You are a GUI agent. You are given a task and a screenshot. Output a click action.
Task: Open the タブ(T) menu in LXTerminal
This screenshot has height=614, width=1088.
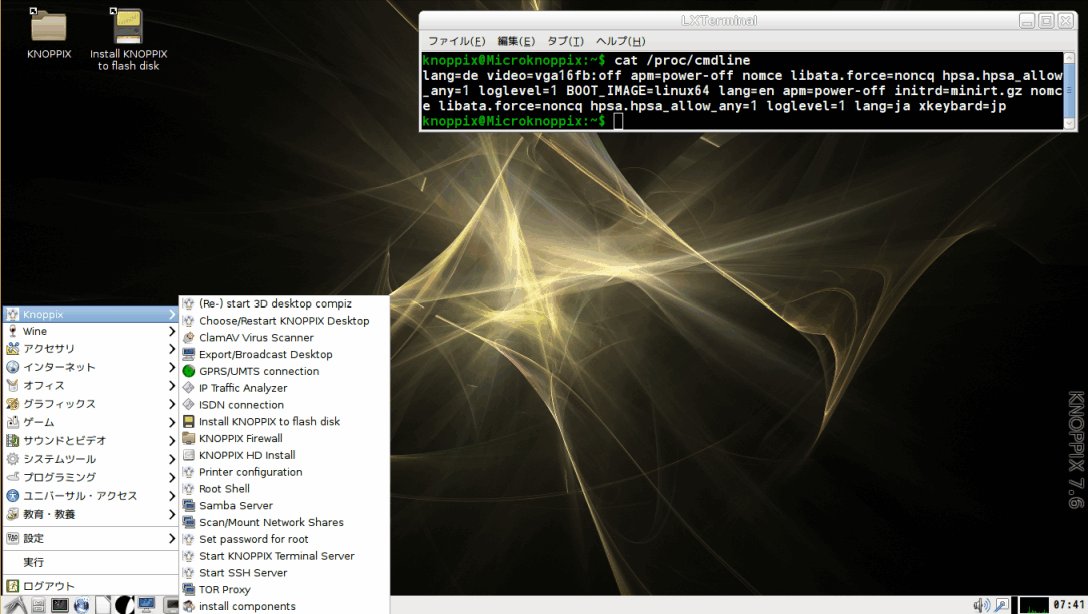[566, 41]
